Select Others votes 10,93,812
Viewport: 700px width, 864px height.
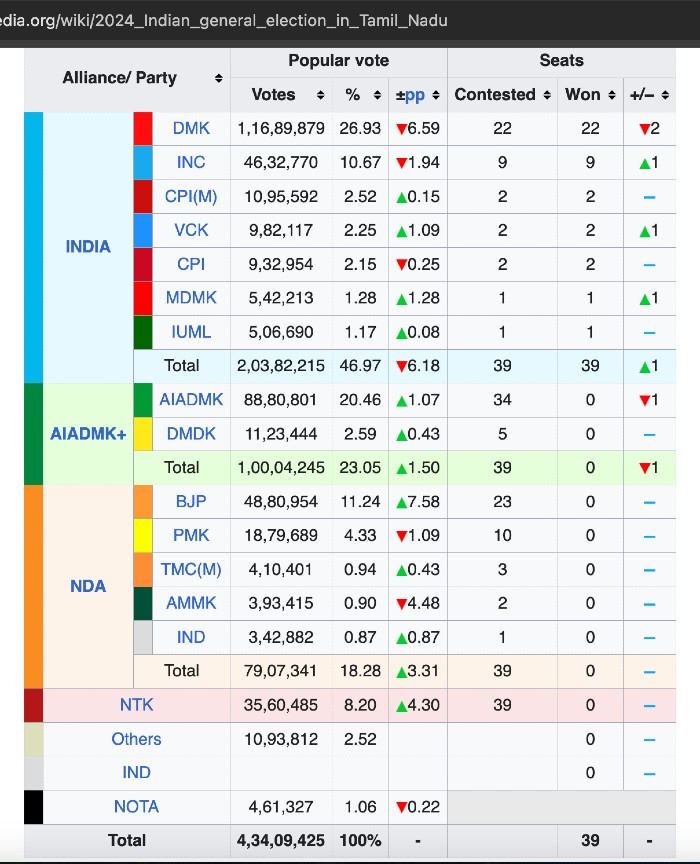click(x=281, y=739)
